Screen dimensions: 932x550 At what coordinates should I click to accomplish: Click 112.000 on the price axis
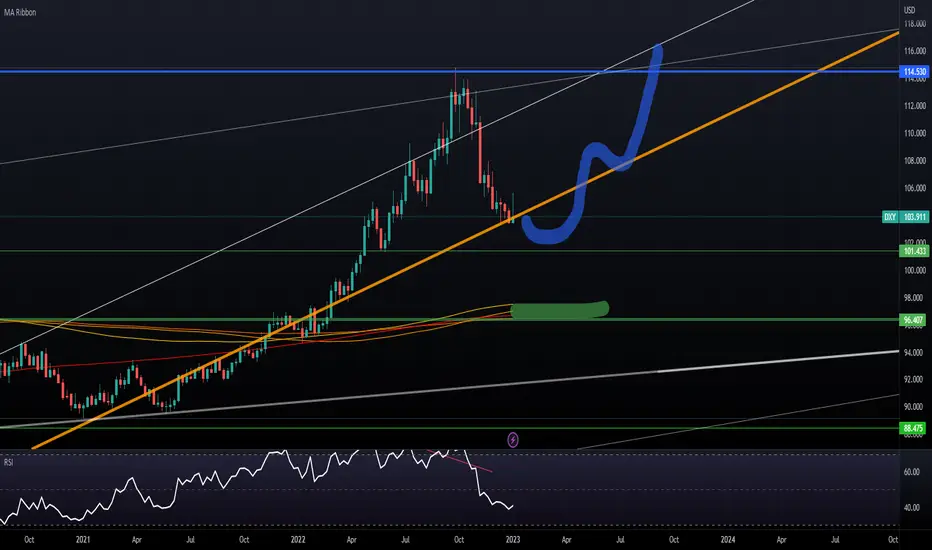click(915, 106)
